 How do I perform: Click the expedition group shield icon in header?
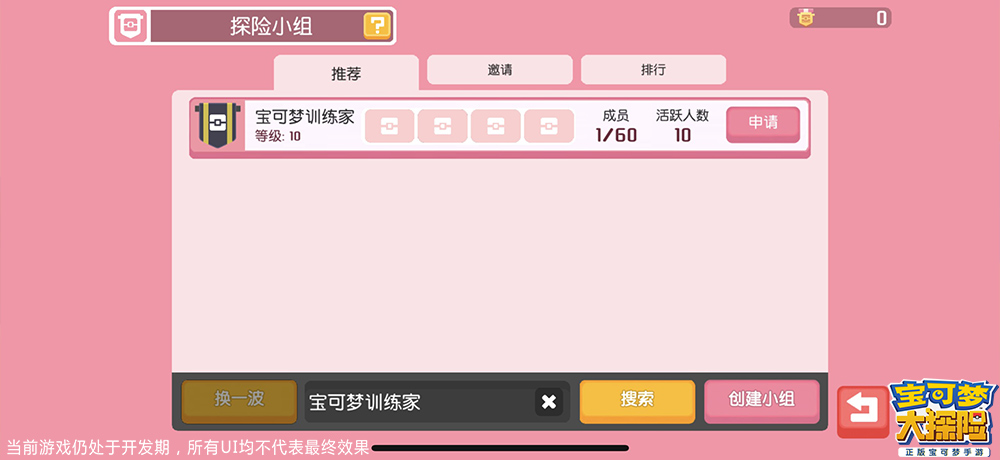(x=131, y=26)
